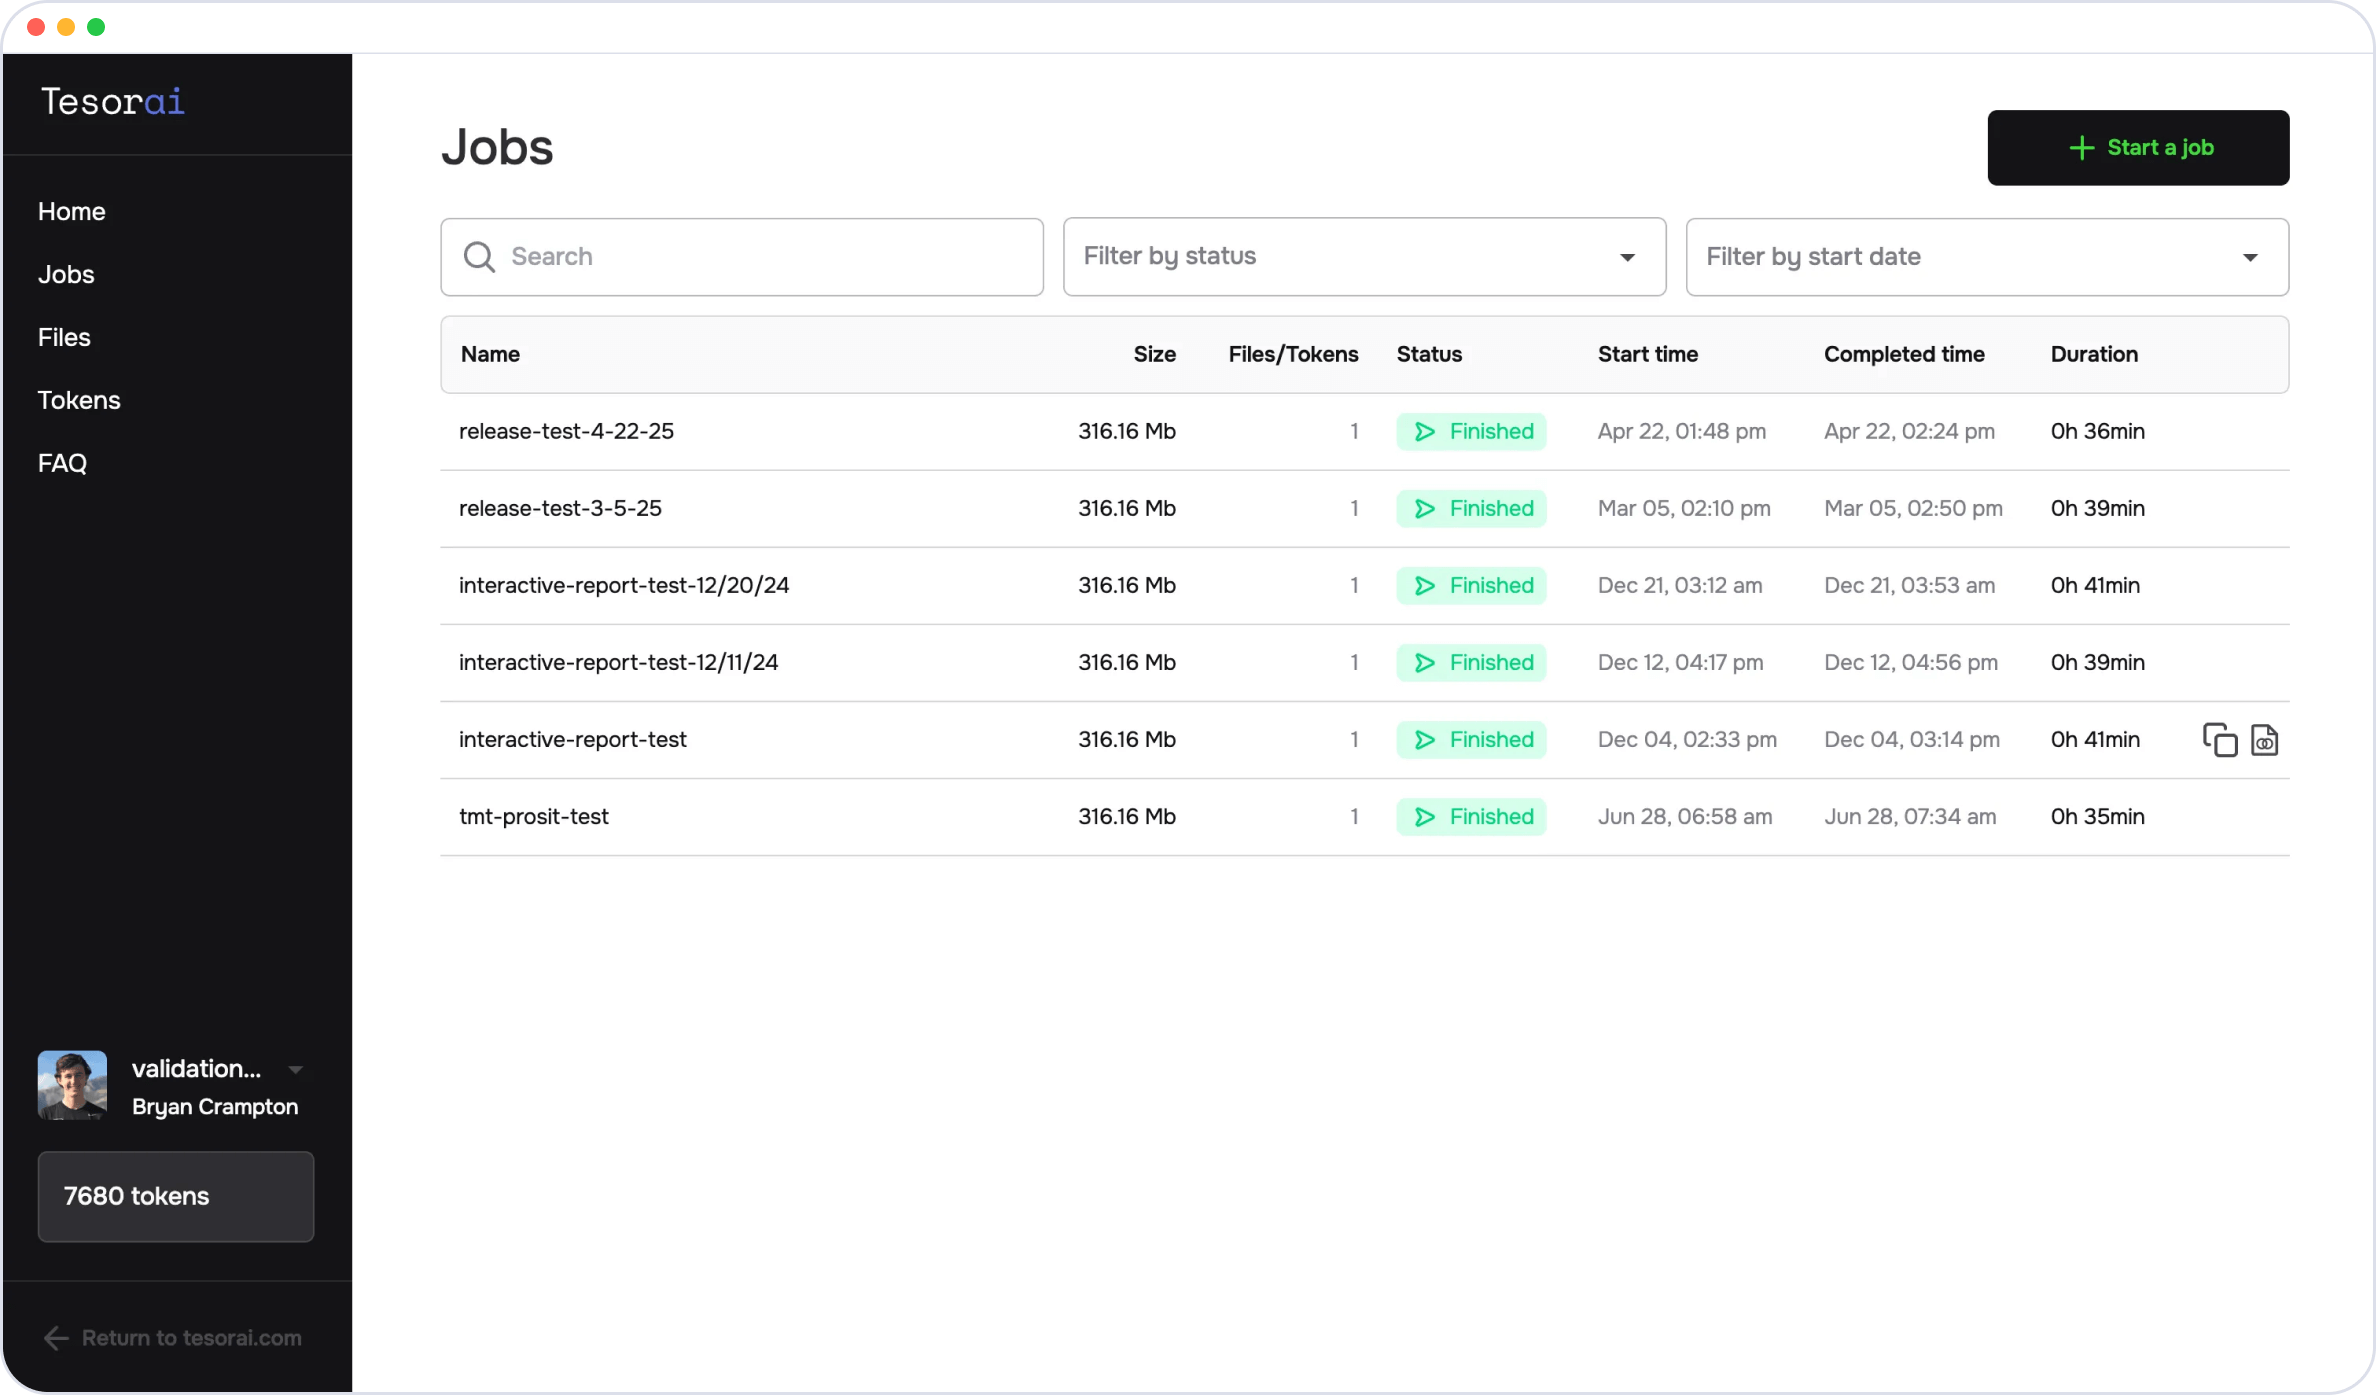
Task: Open job release-test-3-5-25
Action: 560,509
